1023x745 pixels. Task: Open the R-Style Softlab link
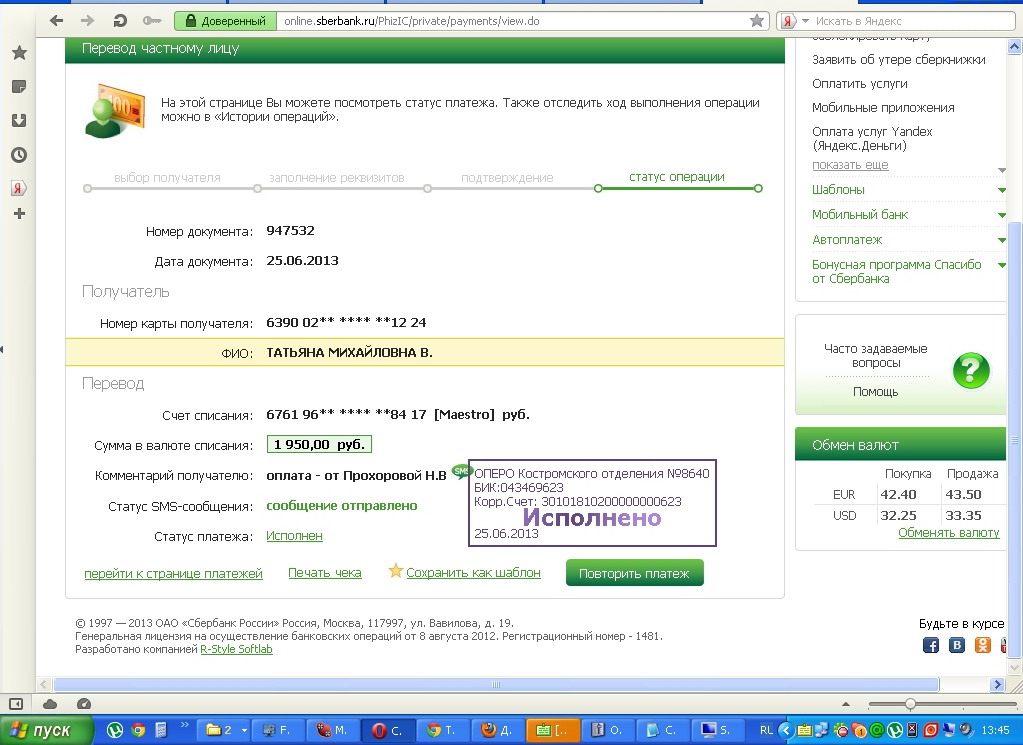click(x=236, y=649)
